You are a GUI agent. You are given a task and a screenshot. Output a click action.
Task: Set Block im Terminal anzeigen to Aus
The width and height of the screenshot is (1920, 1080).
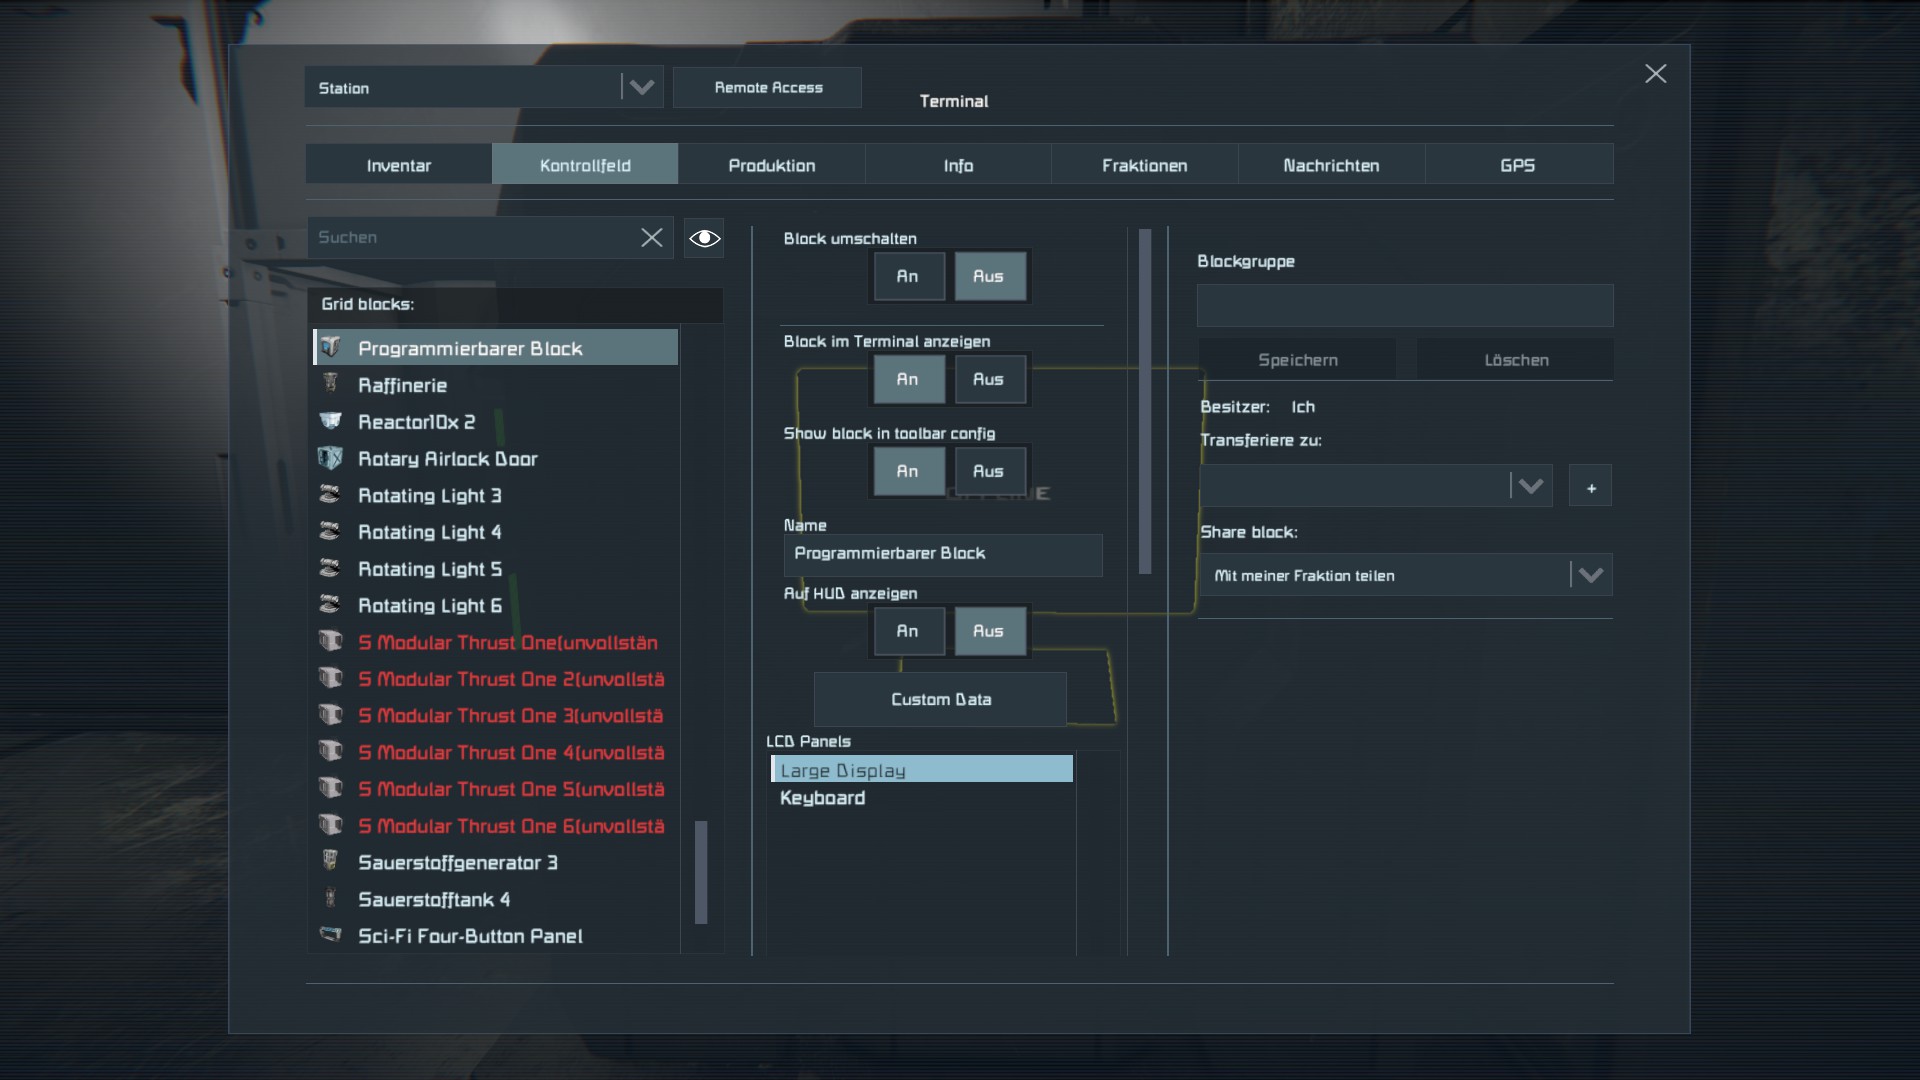click(989, 380)
